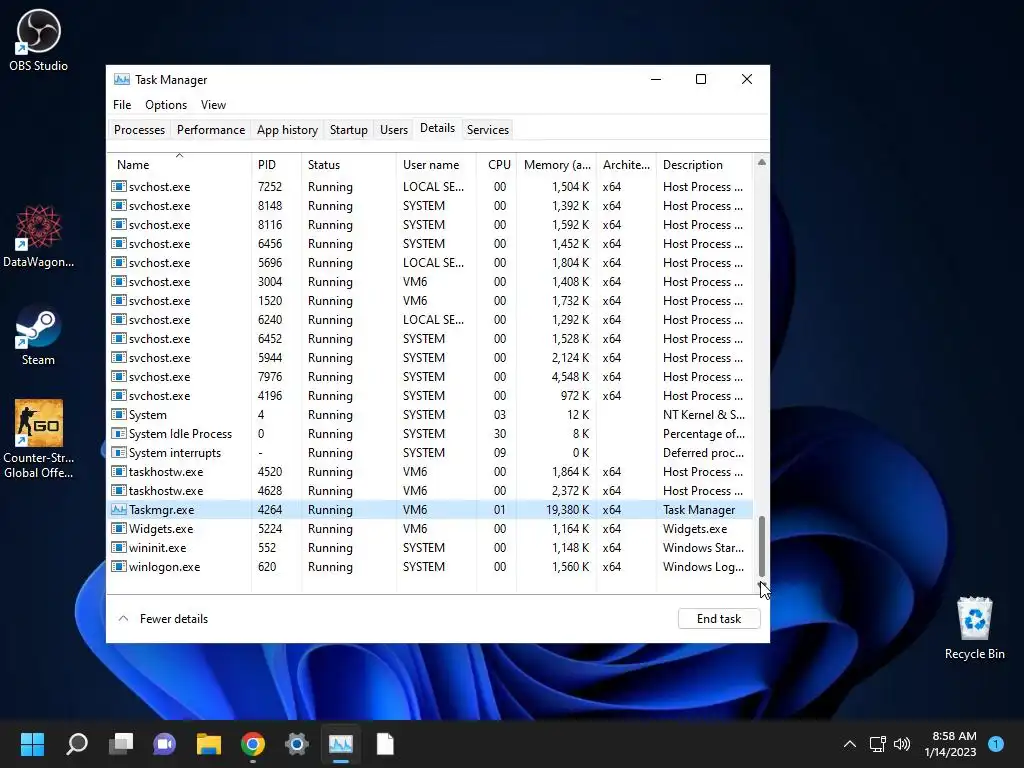This screenshot has width=1024, height=768.
Task: Sort by the Description column header
Action: [x=705, y=165]
